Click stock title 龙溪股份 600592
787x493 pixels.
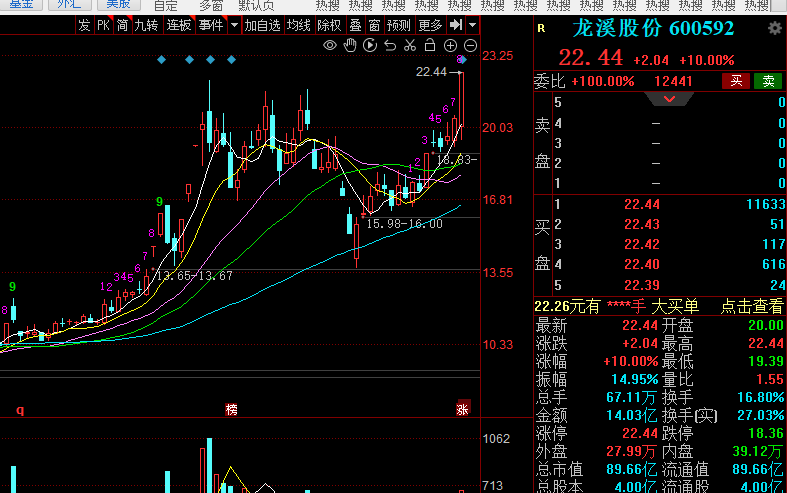[653, 29]
